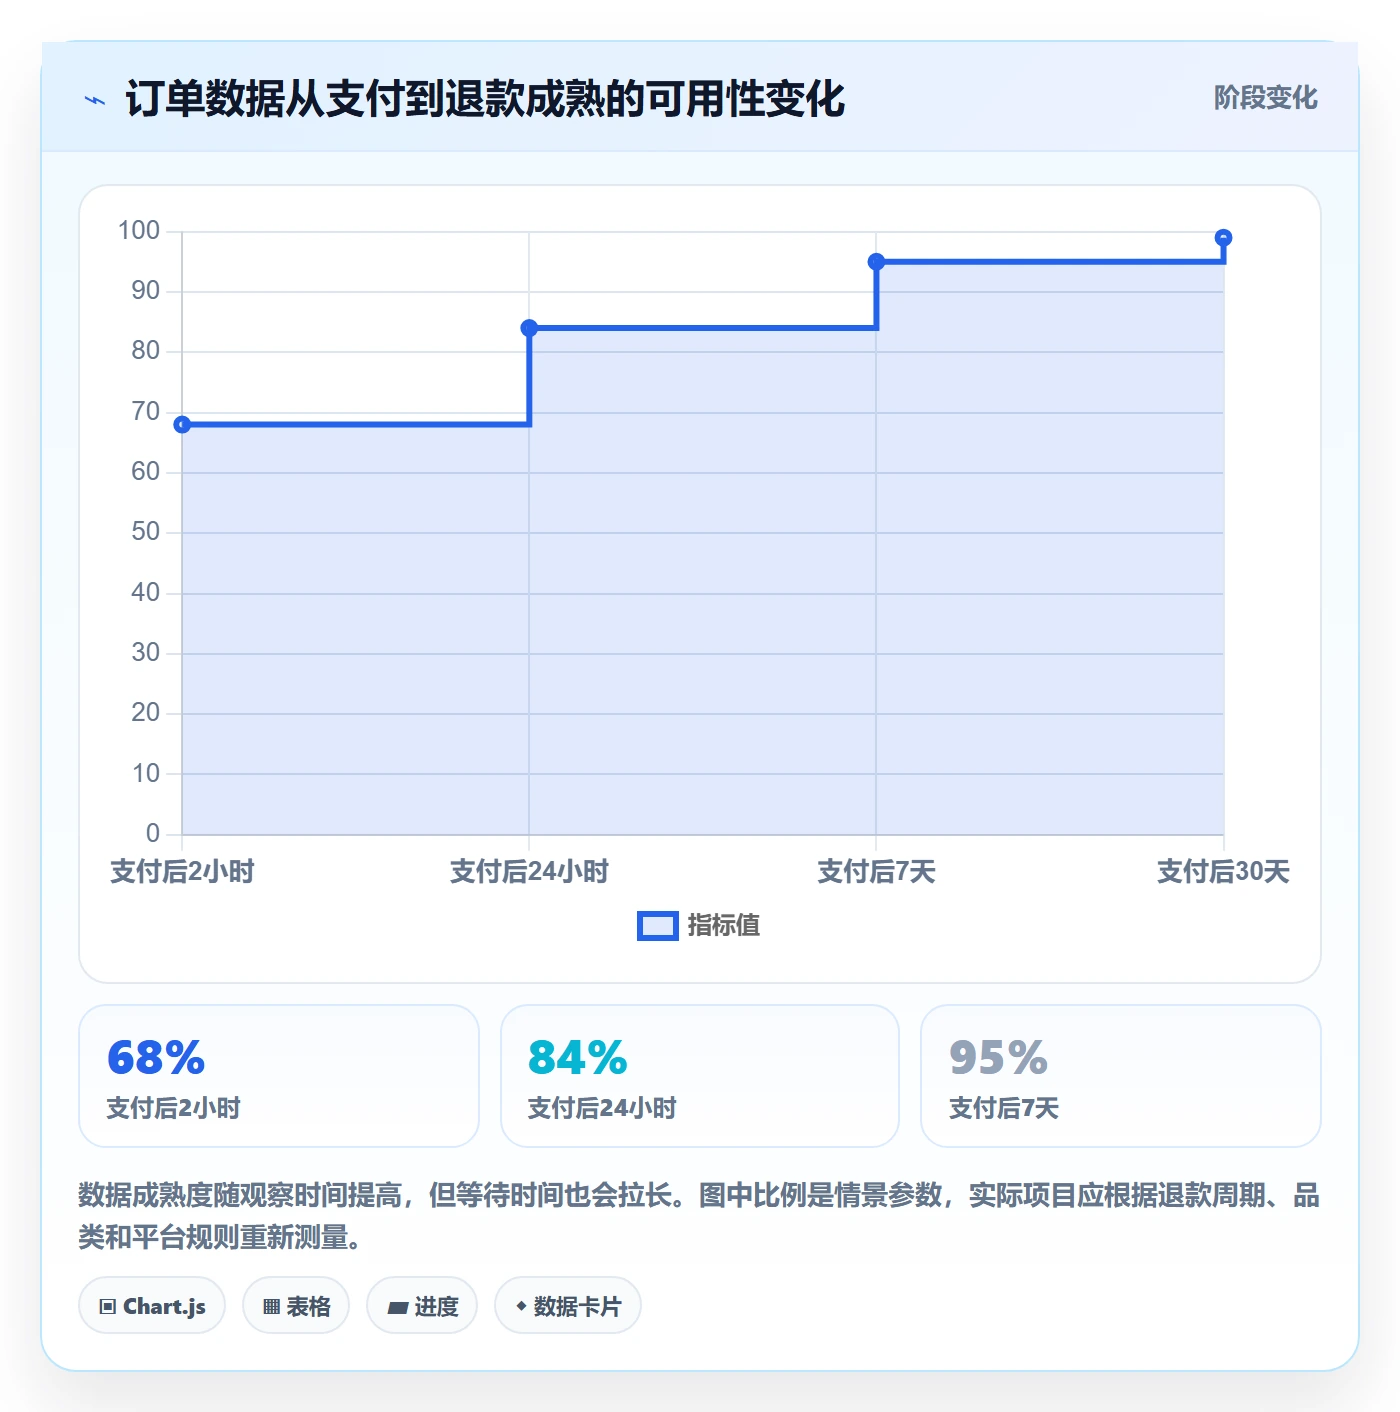
Task: Click the lightning icon beside the title
Action: coord(95,100)
